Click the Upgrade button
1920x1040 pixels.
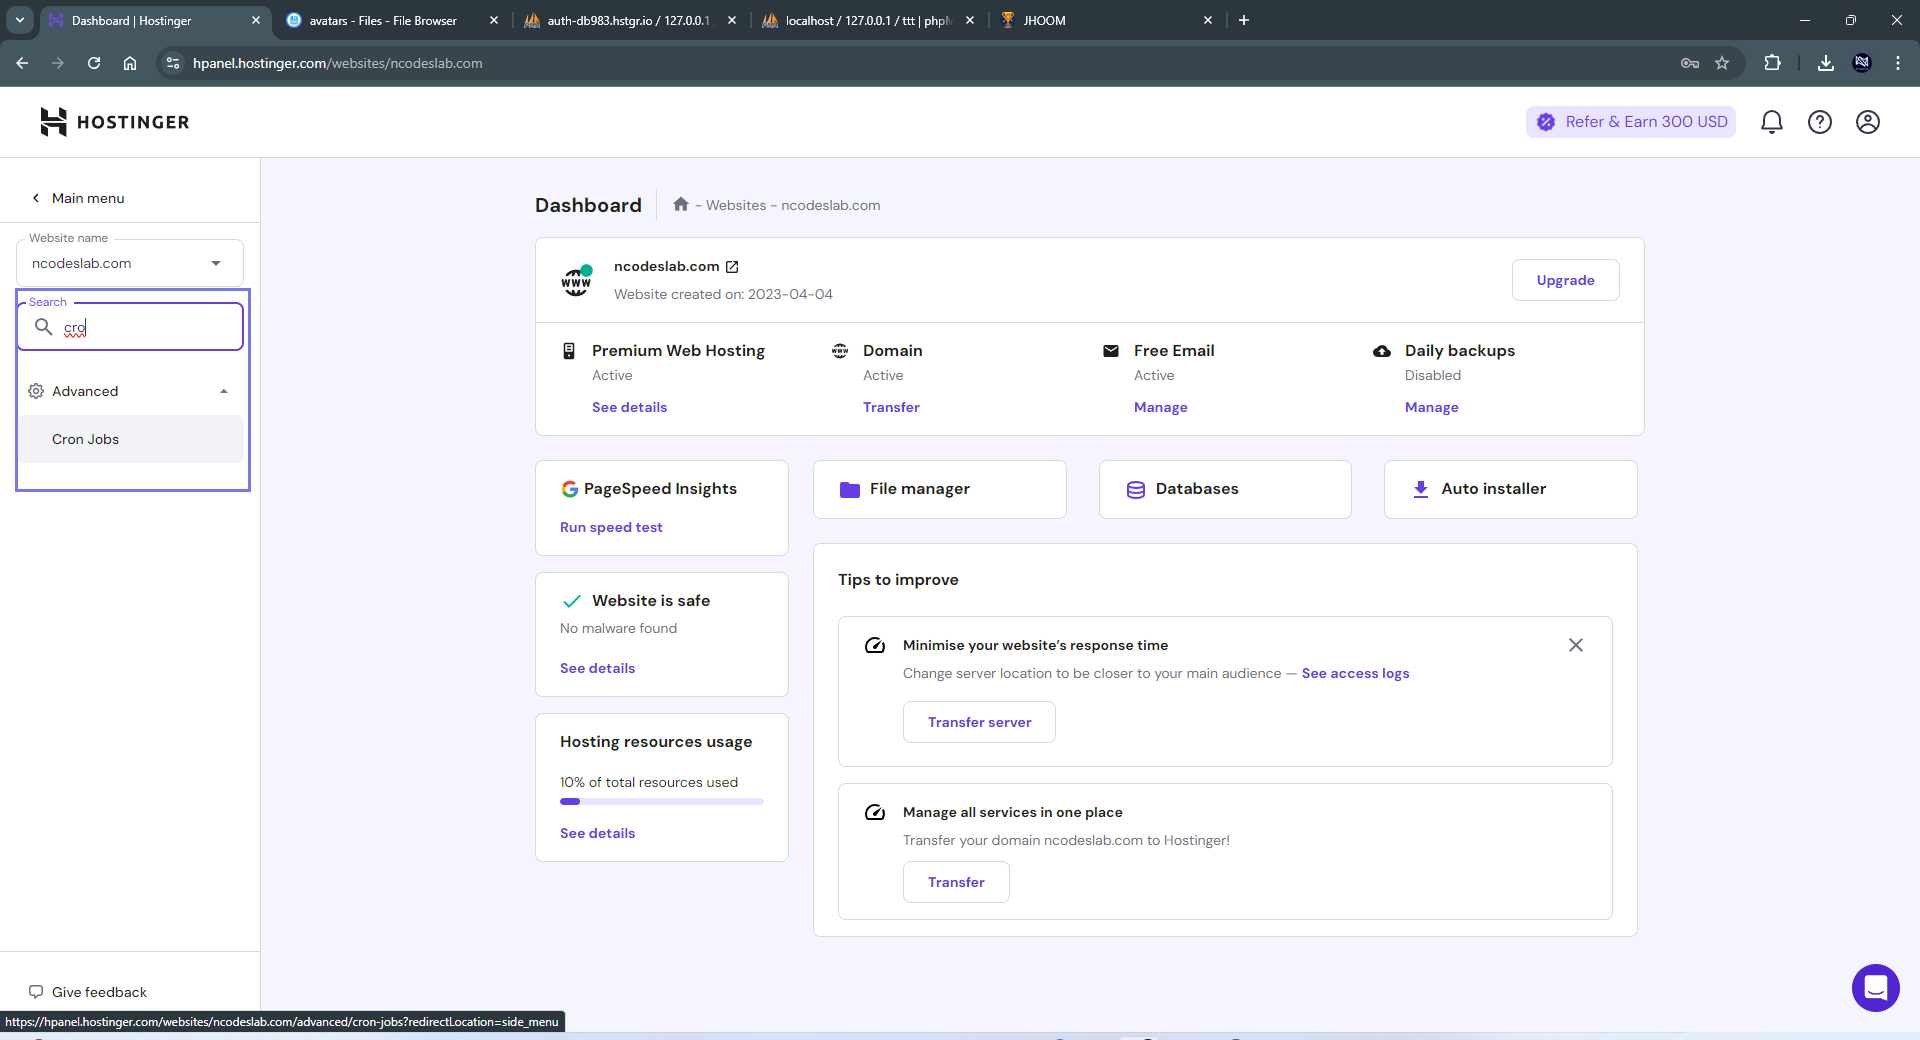pos(1565,280)
